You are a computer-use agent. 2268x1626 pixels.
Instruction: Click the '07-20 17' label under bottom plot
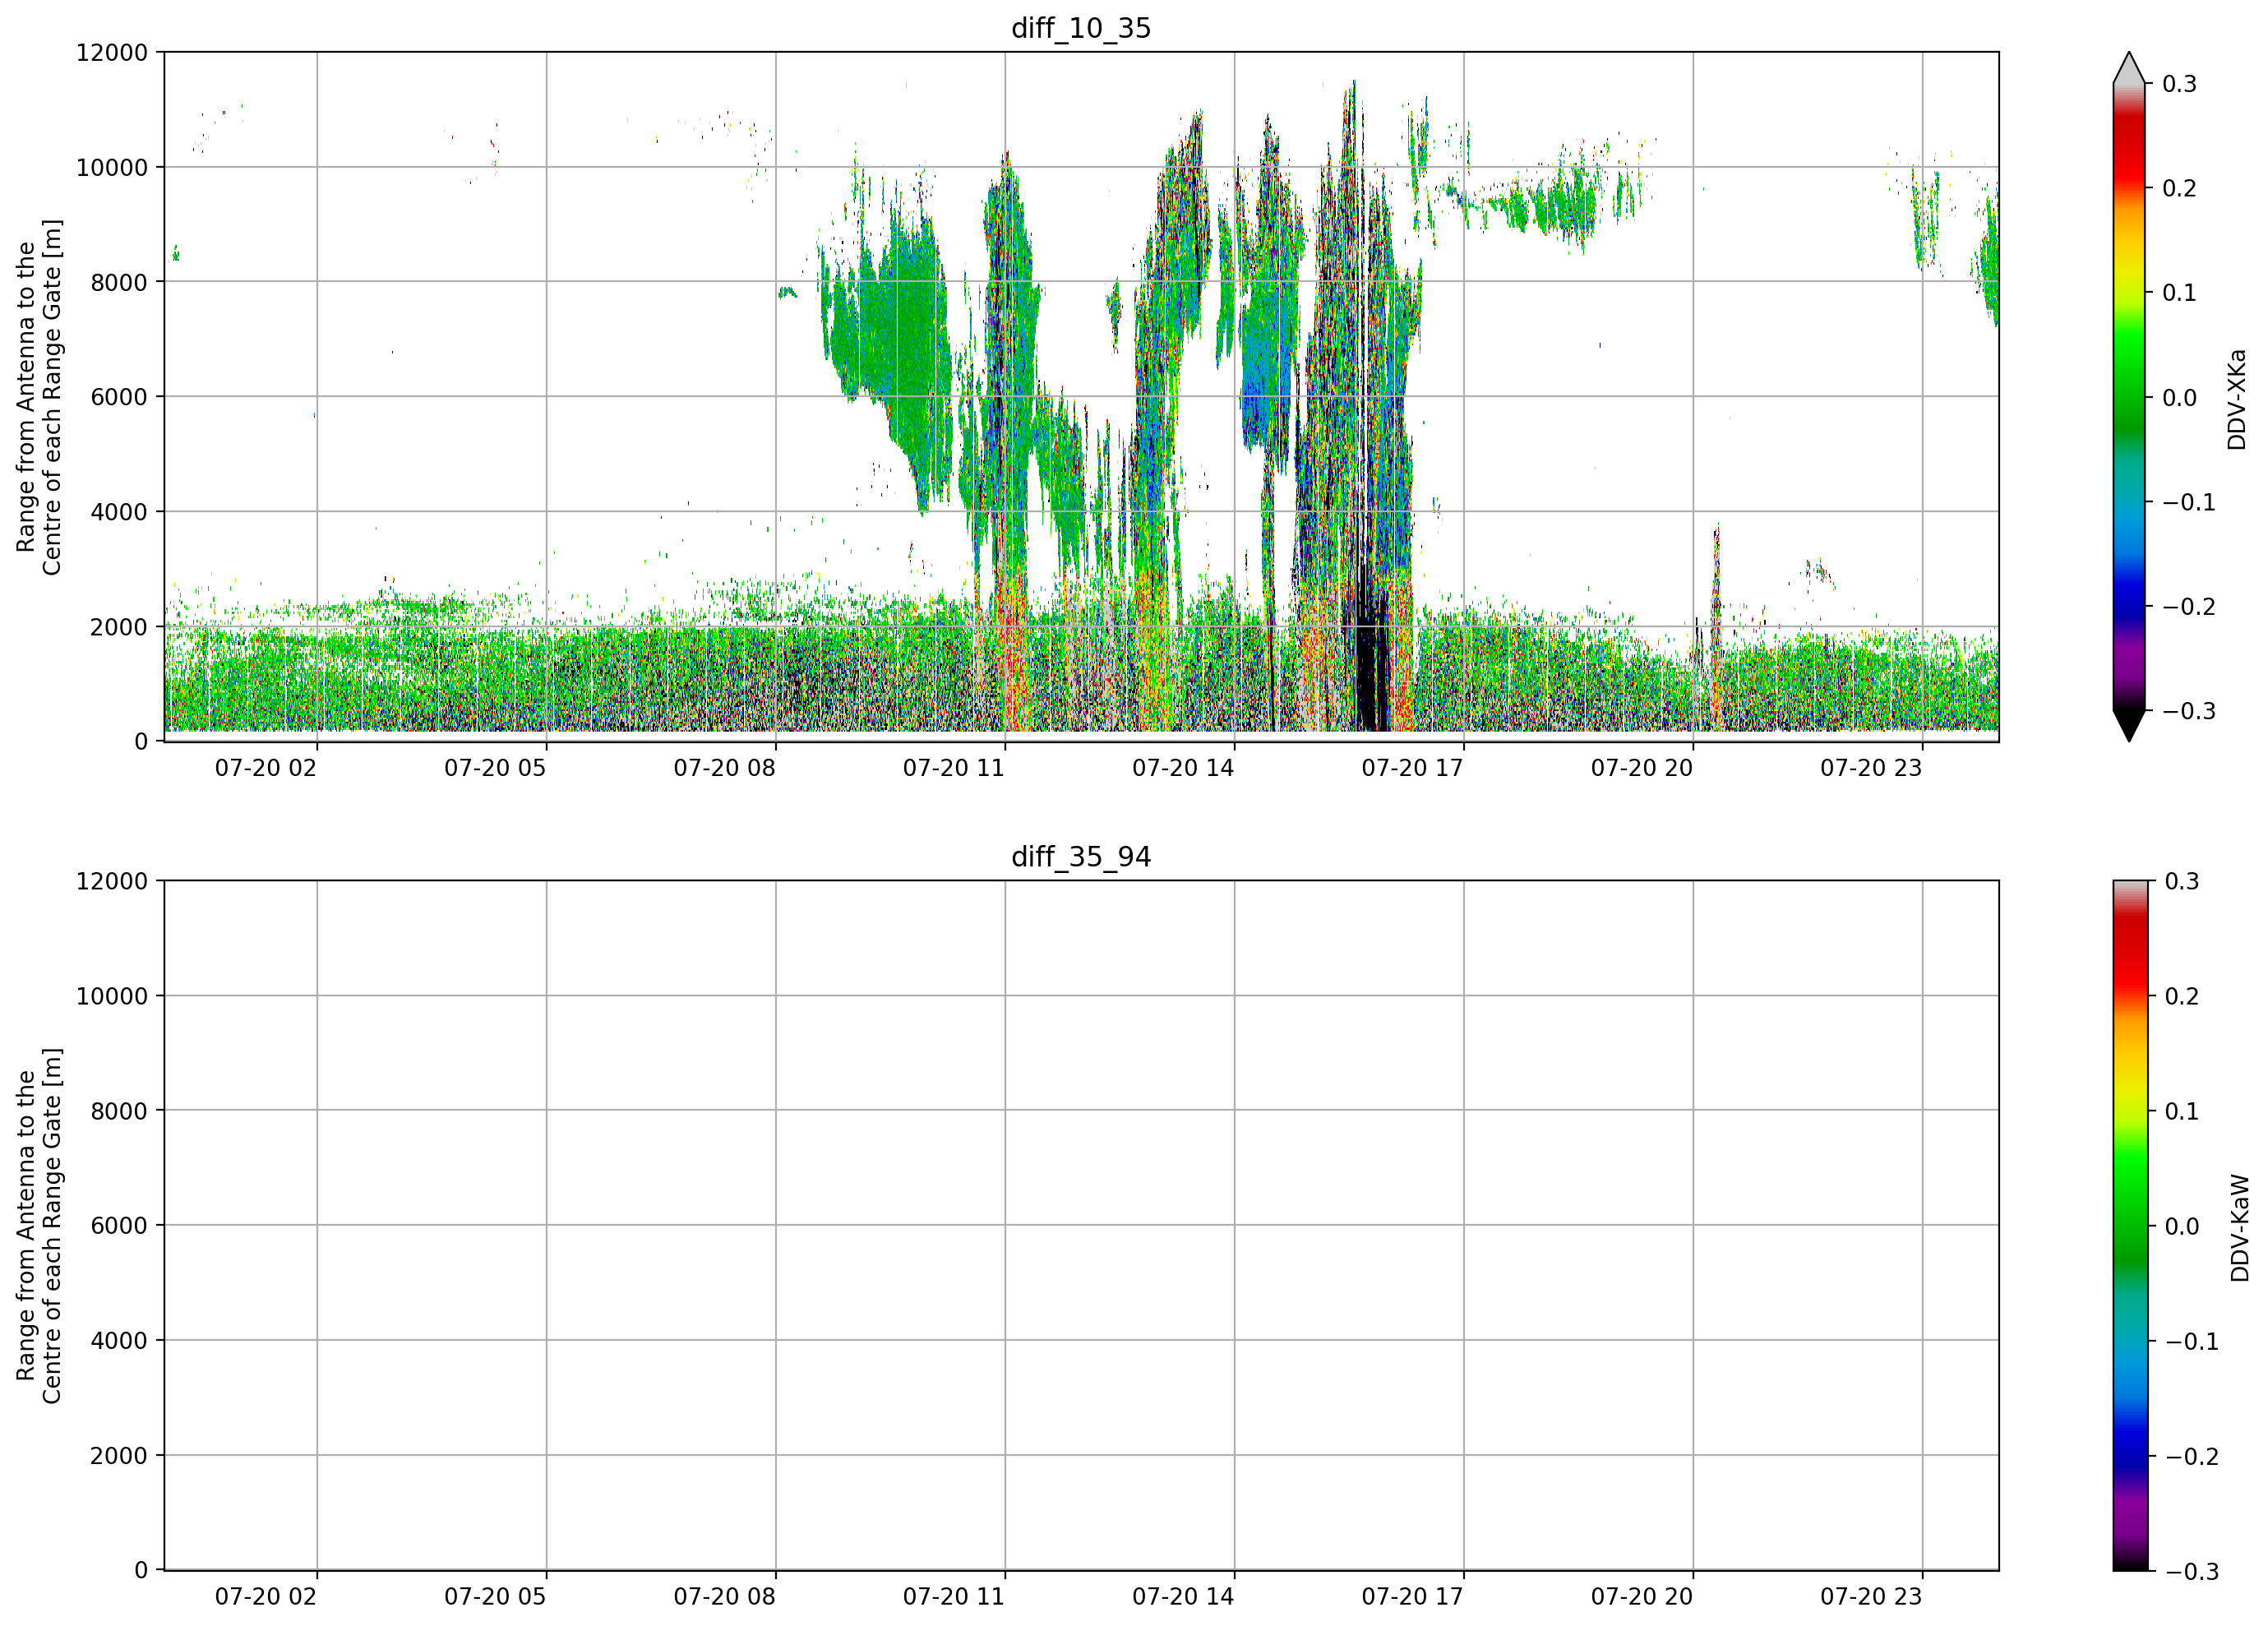click(1412, 1597)
